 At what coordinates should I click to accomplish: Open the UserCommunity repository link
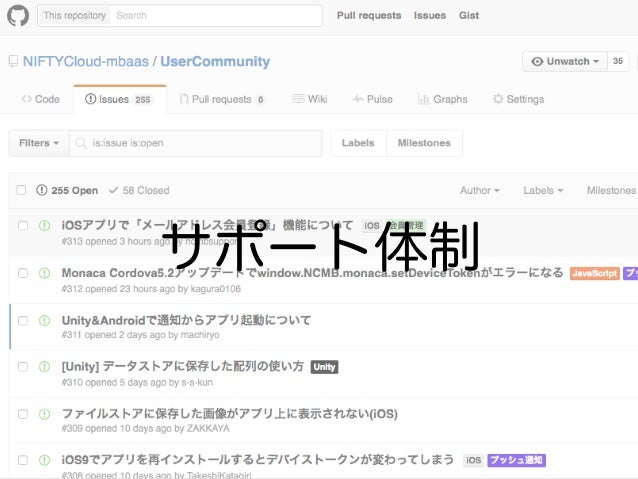215,61
